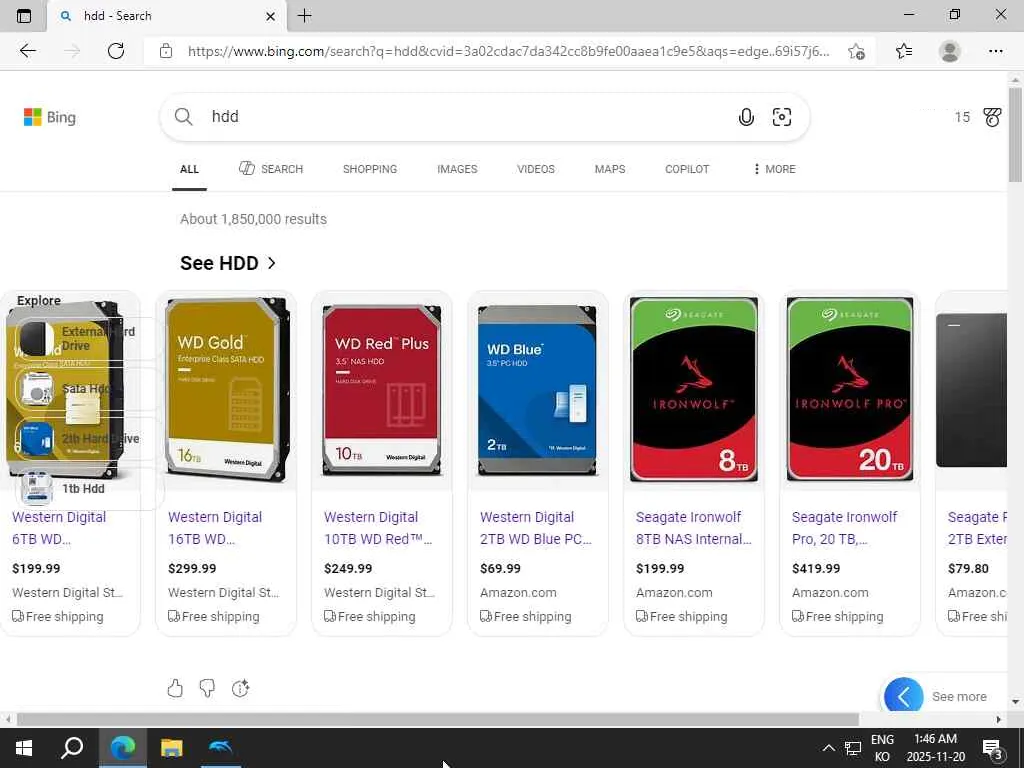Close the hdd - Search tab

point(270,16)
